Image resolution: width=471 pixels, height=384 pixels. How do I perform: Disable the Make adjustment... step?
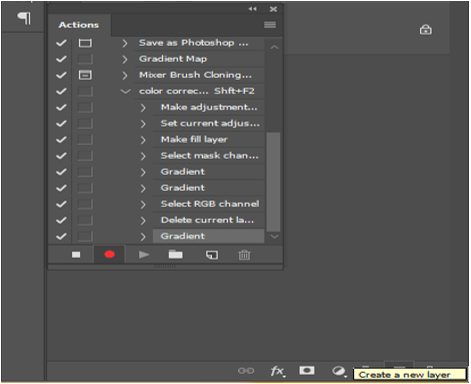click(61, 107)
